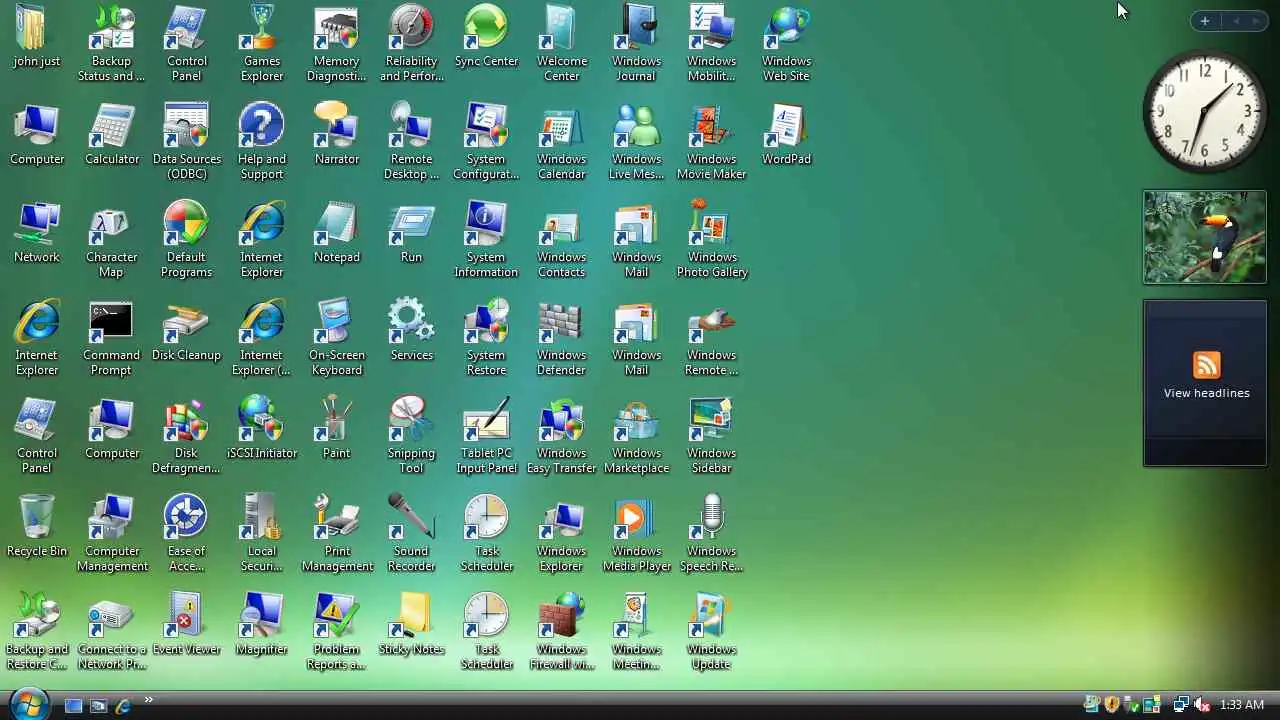The image size is (1280, 720).
Task: Open Event Viewer shortcut
Action: [187, 624]
